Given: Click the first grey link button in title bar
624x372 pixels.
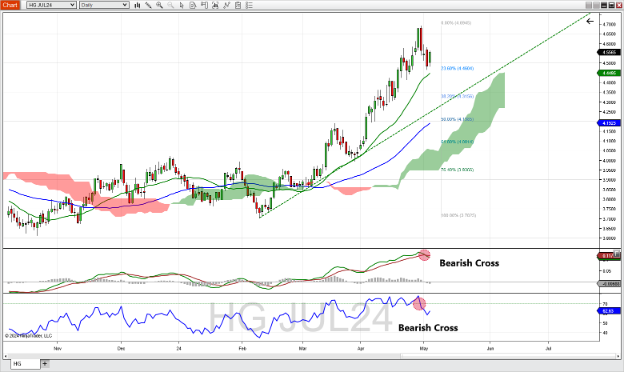Looking at the screenshot, I should point(589,5).
